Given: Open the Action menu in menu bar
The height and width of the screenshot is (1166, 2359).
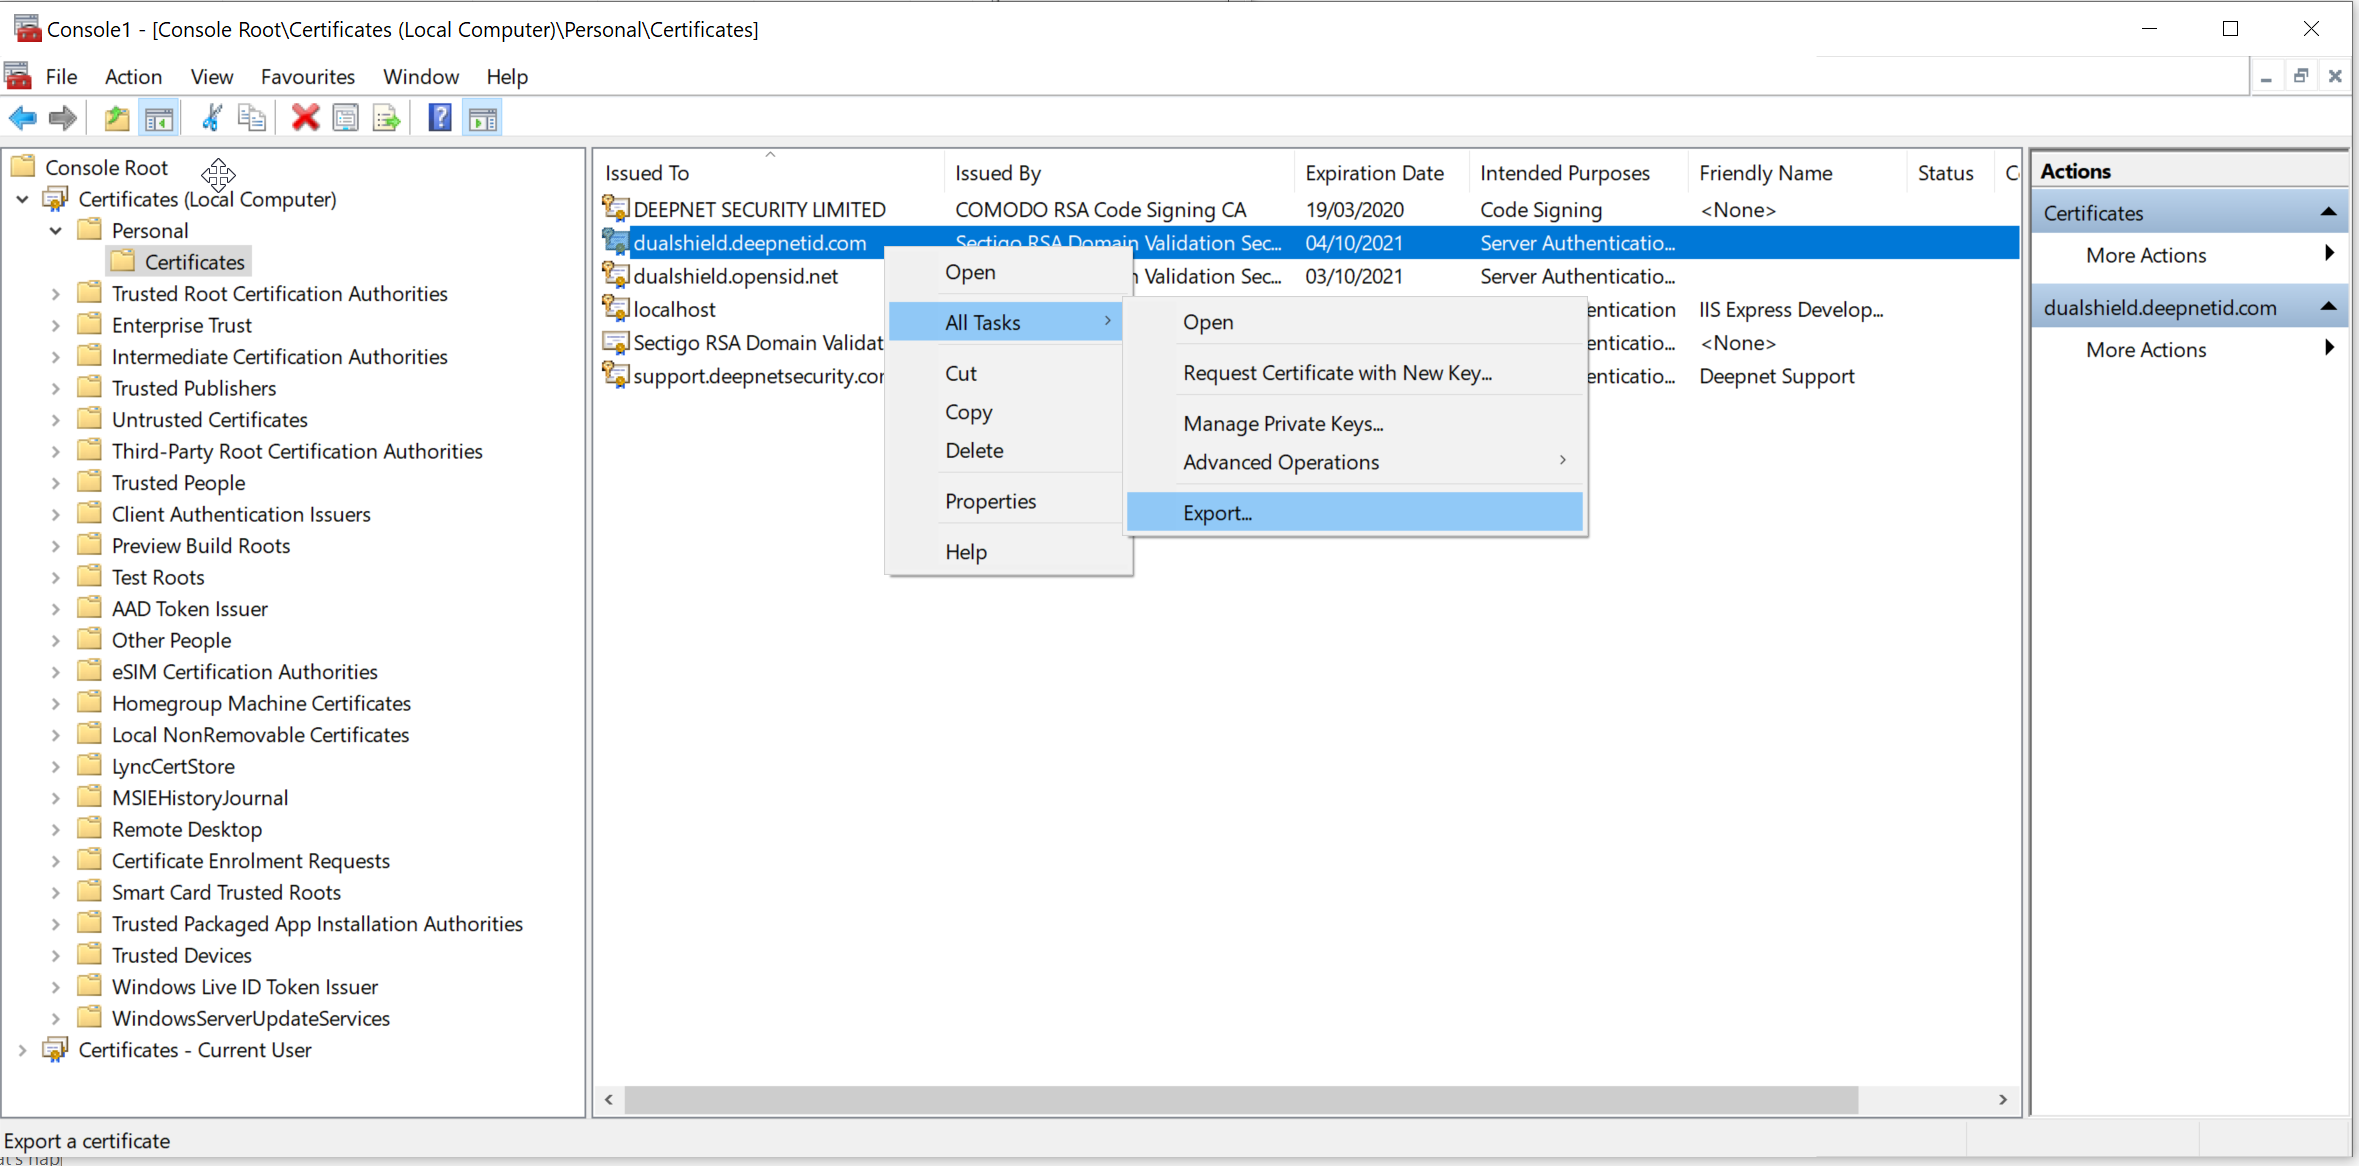Looking at the screenshot, I should (x=133, y=77).
